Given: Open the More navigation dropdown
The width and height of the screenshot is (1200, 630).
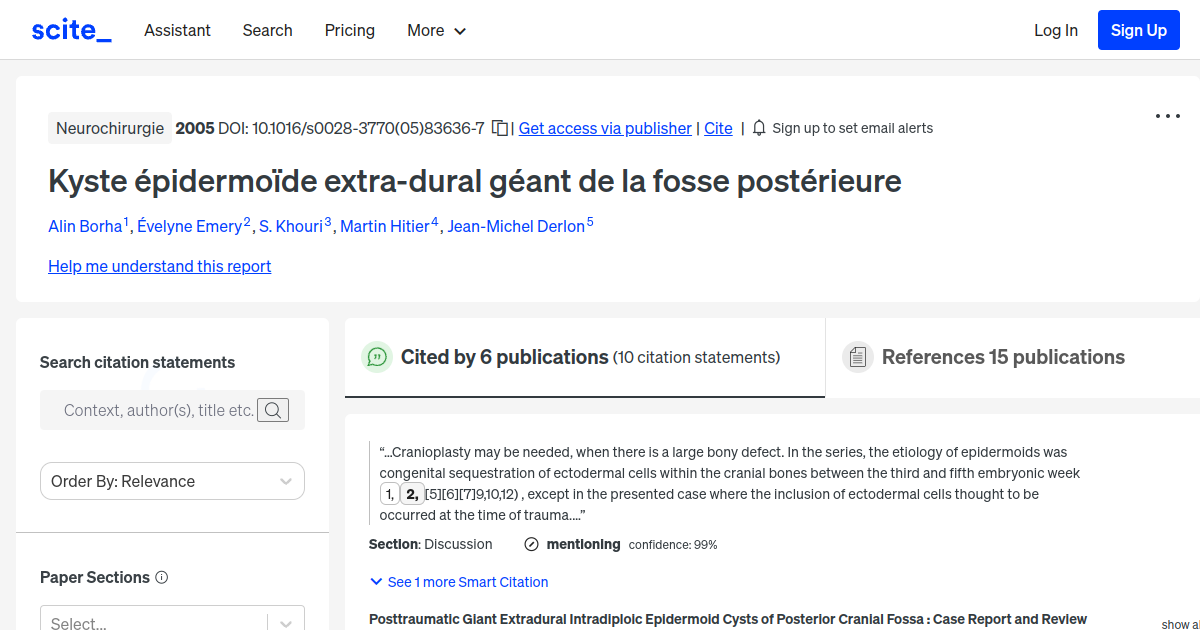Looking at the screenshot, I should 436,31.
